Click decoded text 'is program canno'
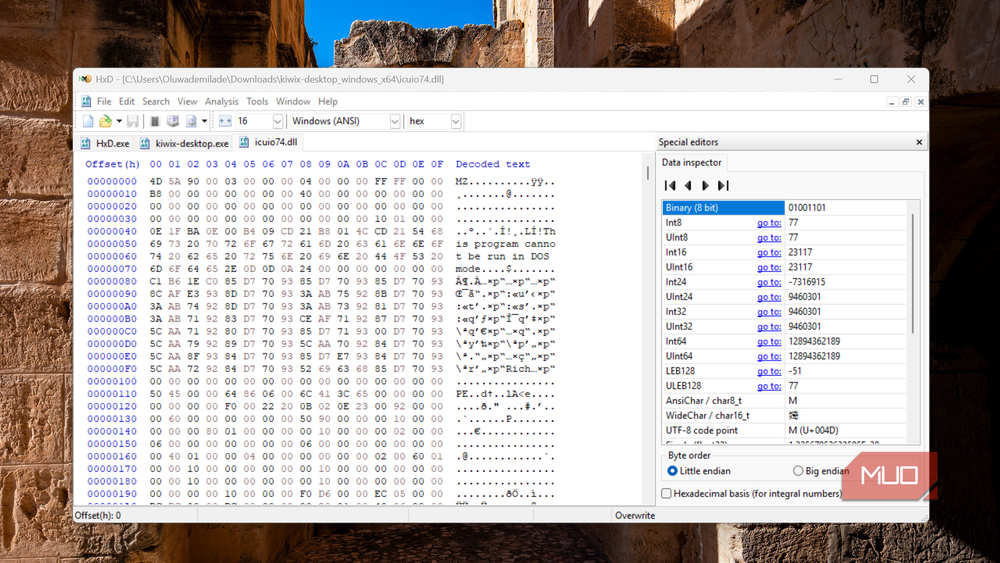1000x563 pixels. point(505,244)
